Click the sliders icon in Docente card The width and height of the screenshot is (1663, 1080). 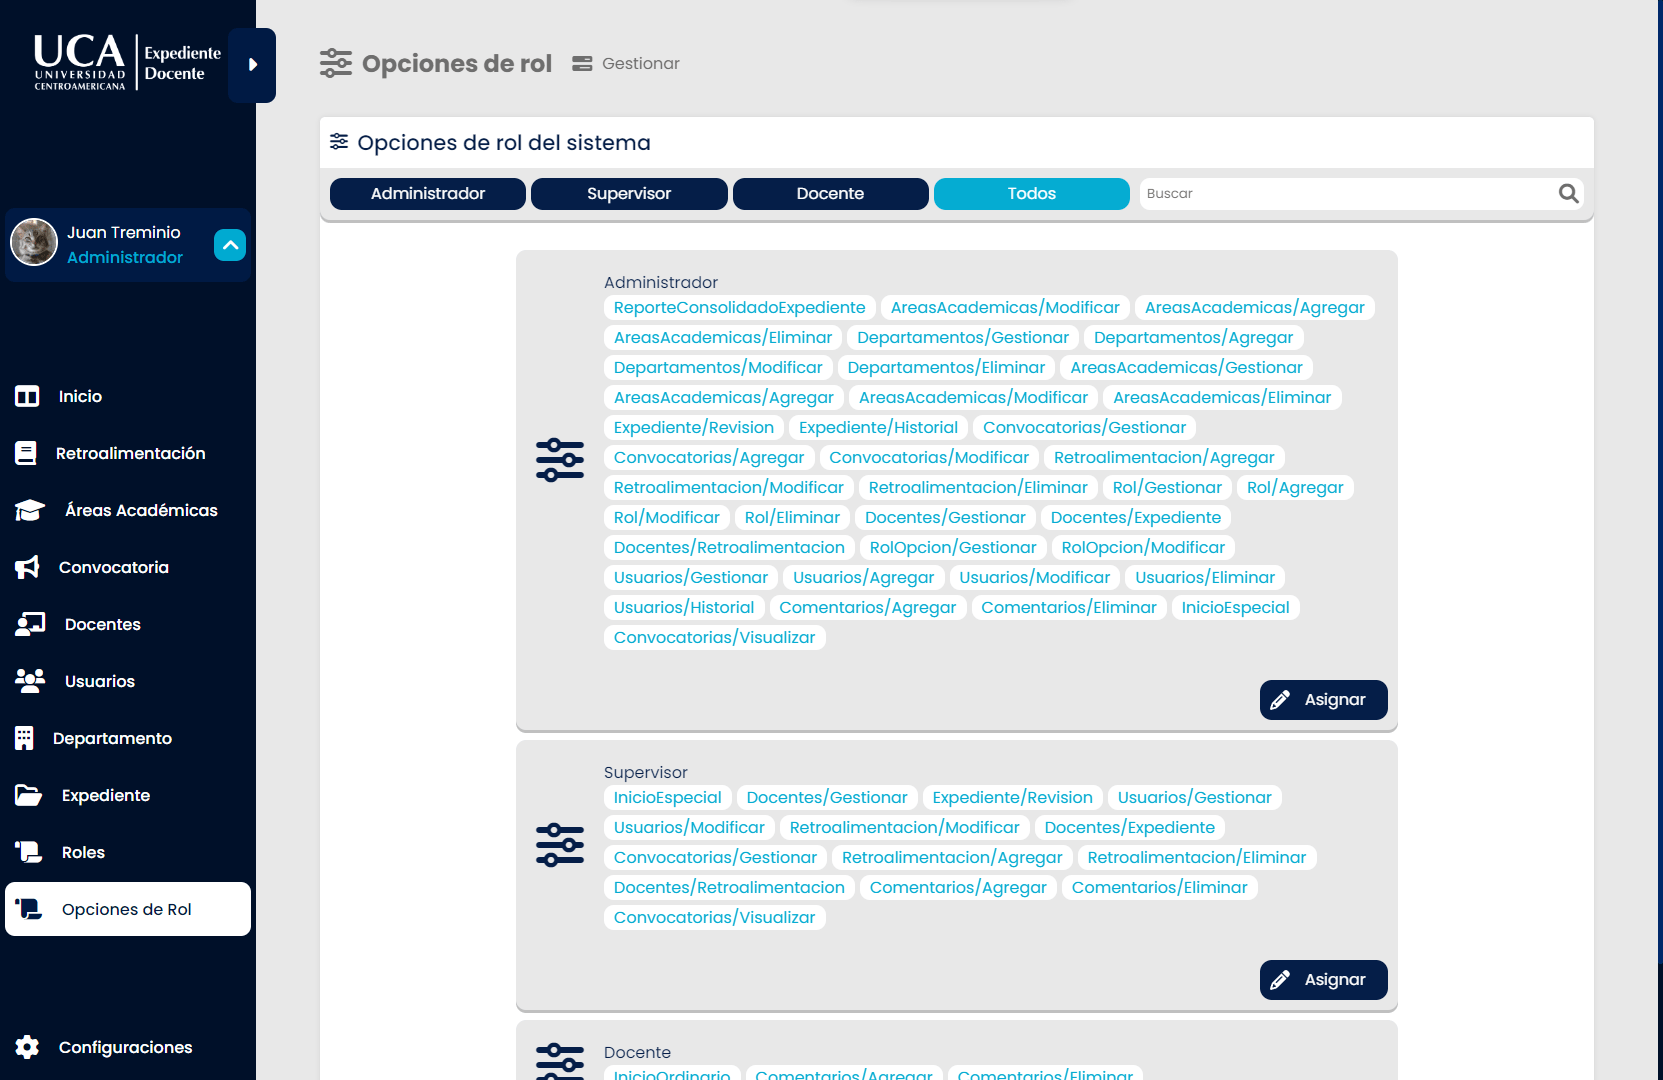coord(560,1061)
